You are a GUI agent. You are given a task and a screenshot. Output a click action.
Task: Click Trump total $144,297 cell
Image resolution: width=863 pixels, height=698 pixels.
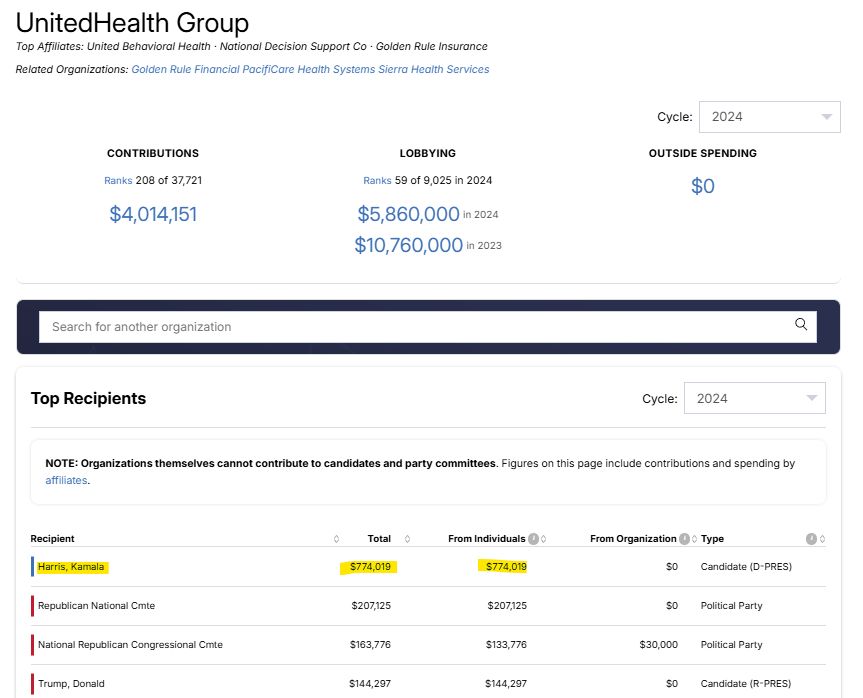(x=370, y=684)
